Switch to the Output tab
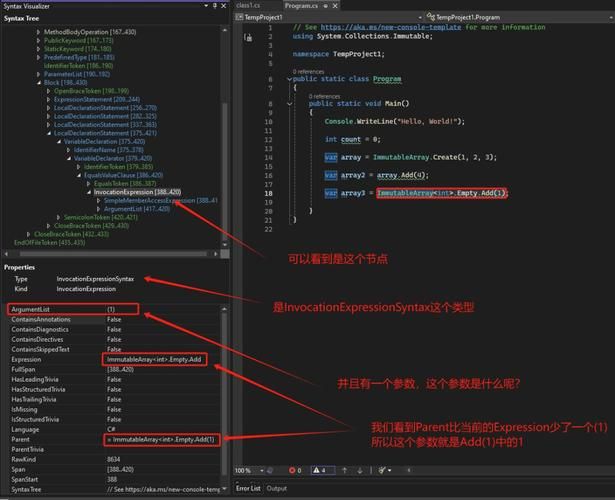 pyautogui.click(x=276, y=489)
